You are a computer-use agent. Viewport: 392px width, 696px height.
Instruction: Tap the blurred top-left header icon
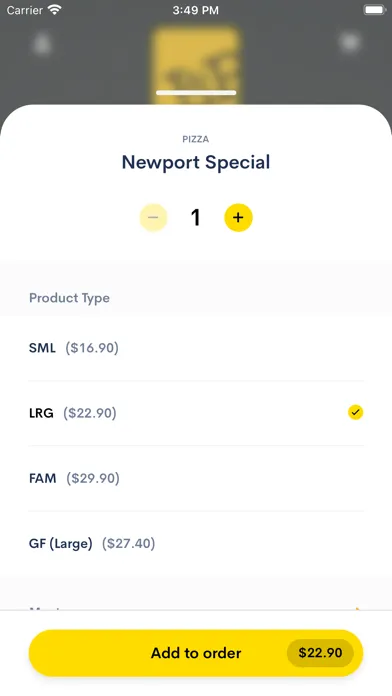(43, 44)
